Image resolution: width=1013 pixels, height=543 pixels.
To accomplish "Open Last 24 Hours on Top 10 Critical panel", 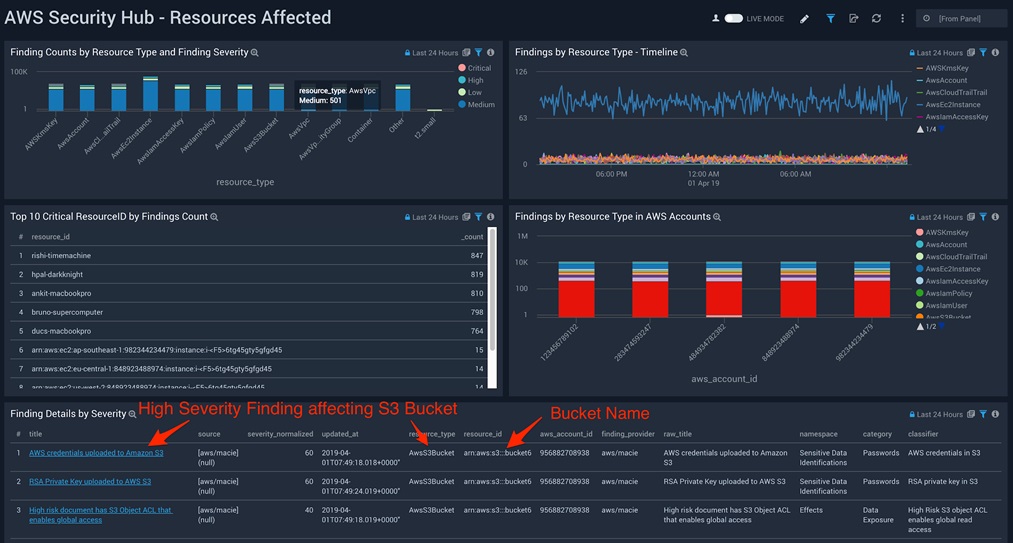I will (432, 217).
